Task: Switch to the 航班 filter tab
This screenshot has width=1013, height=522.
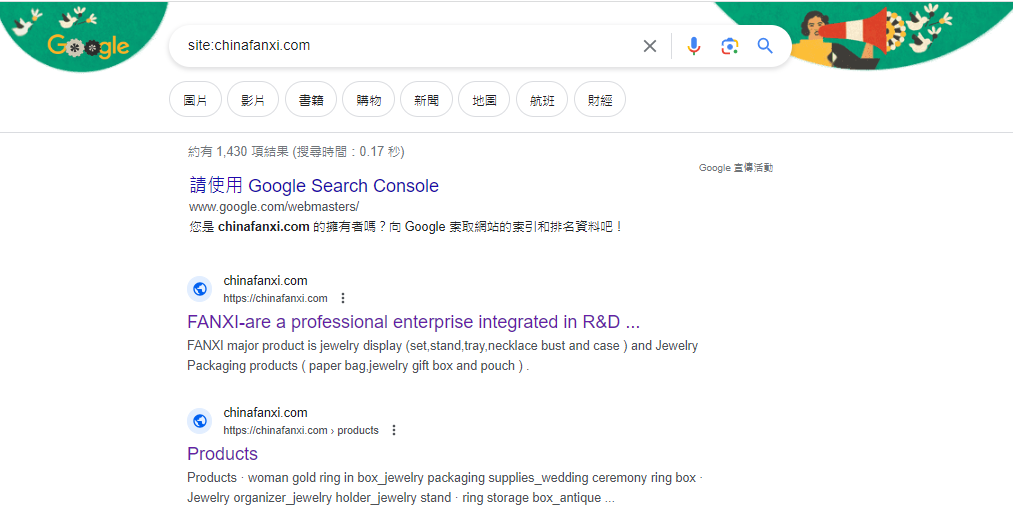Action: click(x=542, y=99)
